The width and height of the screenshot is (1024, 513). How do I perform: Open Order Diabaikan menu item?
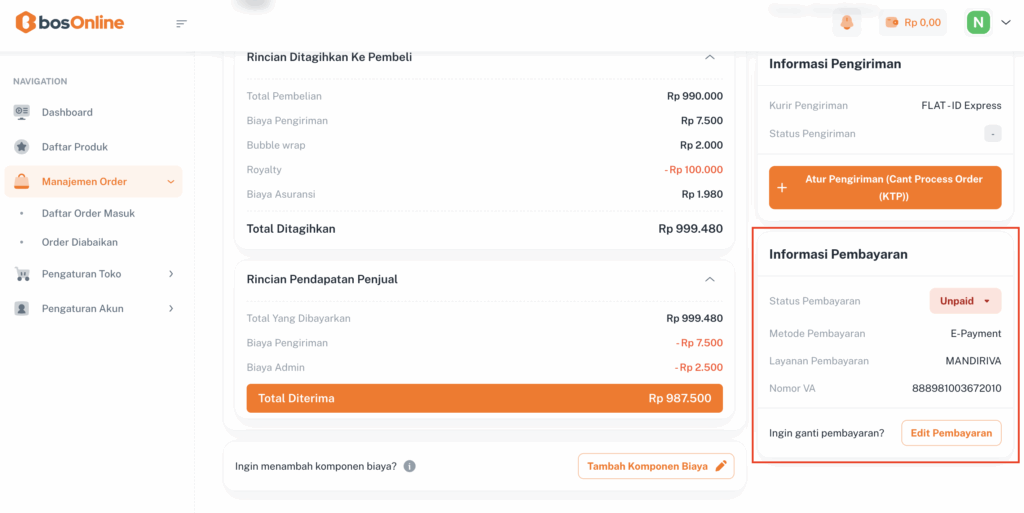pyautogui.click(x=80, y=242)
